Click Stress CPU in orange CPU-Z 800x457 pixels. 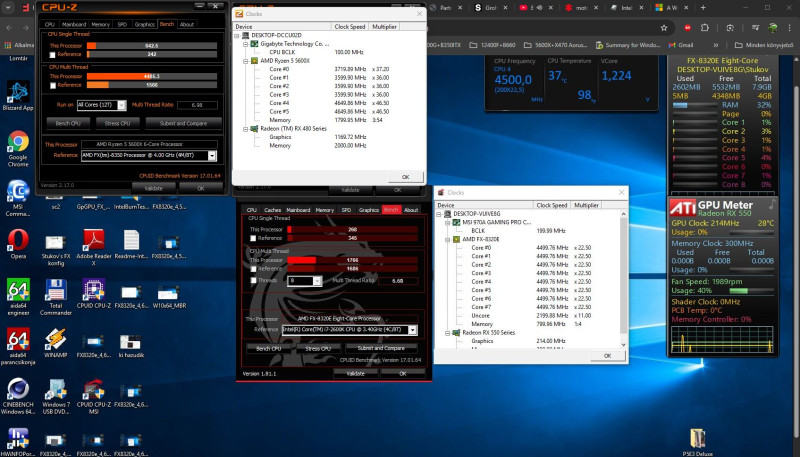point(117,123)
